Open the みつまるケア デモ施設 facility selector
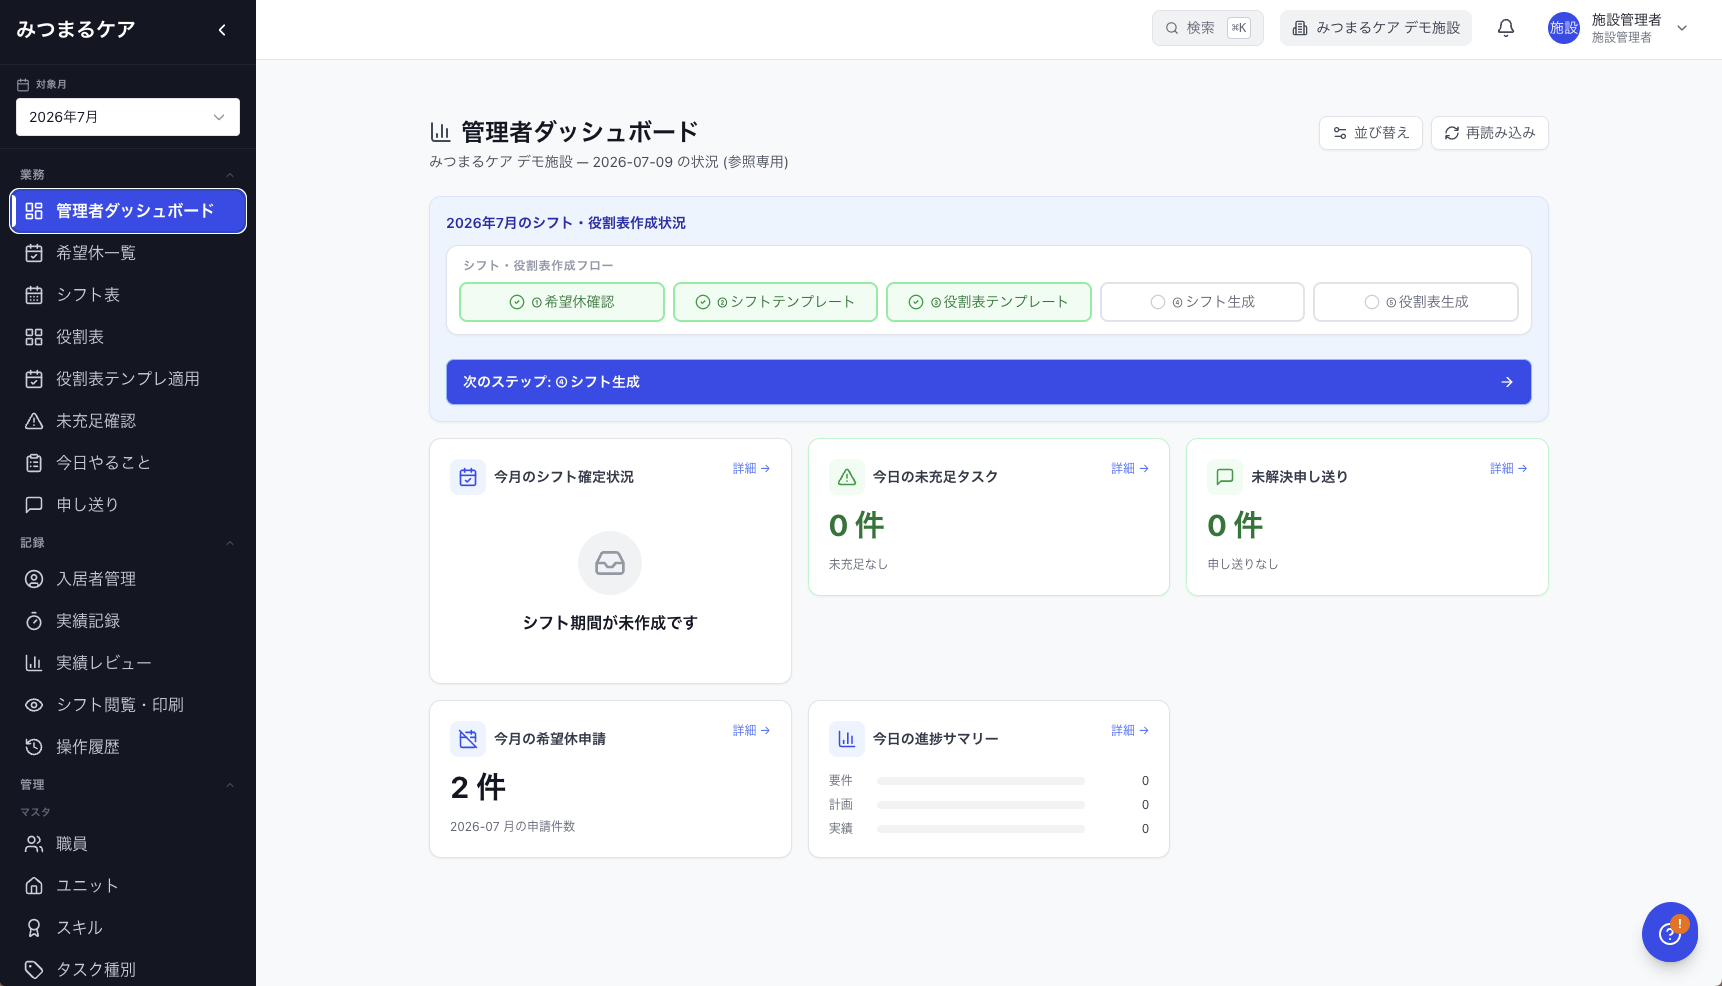 tap(1376, 28)
